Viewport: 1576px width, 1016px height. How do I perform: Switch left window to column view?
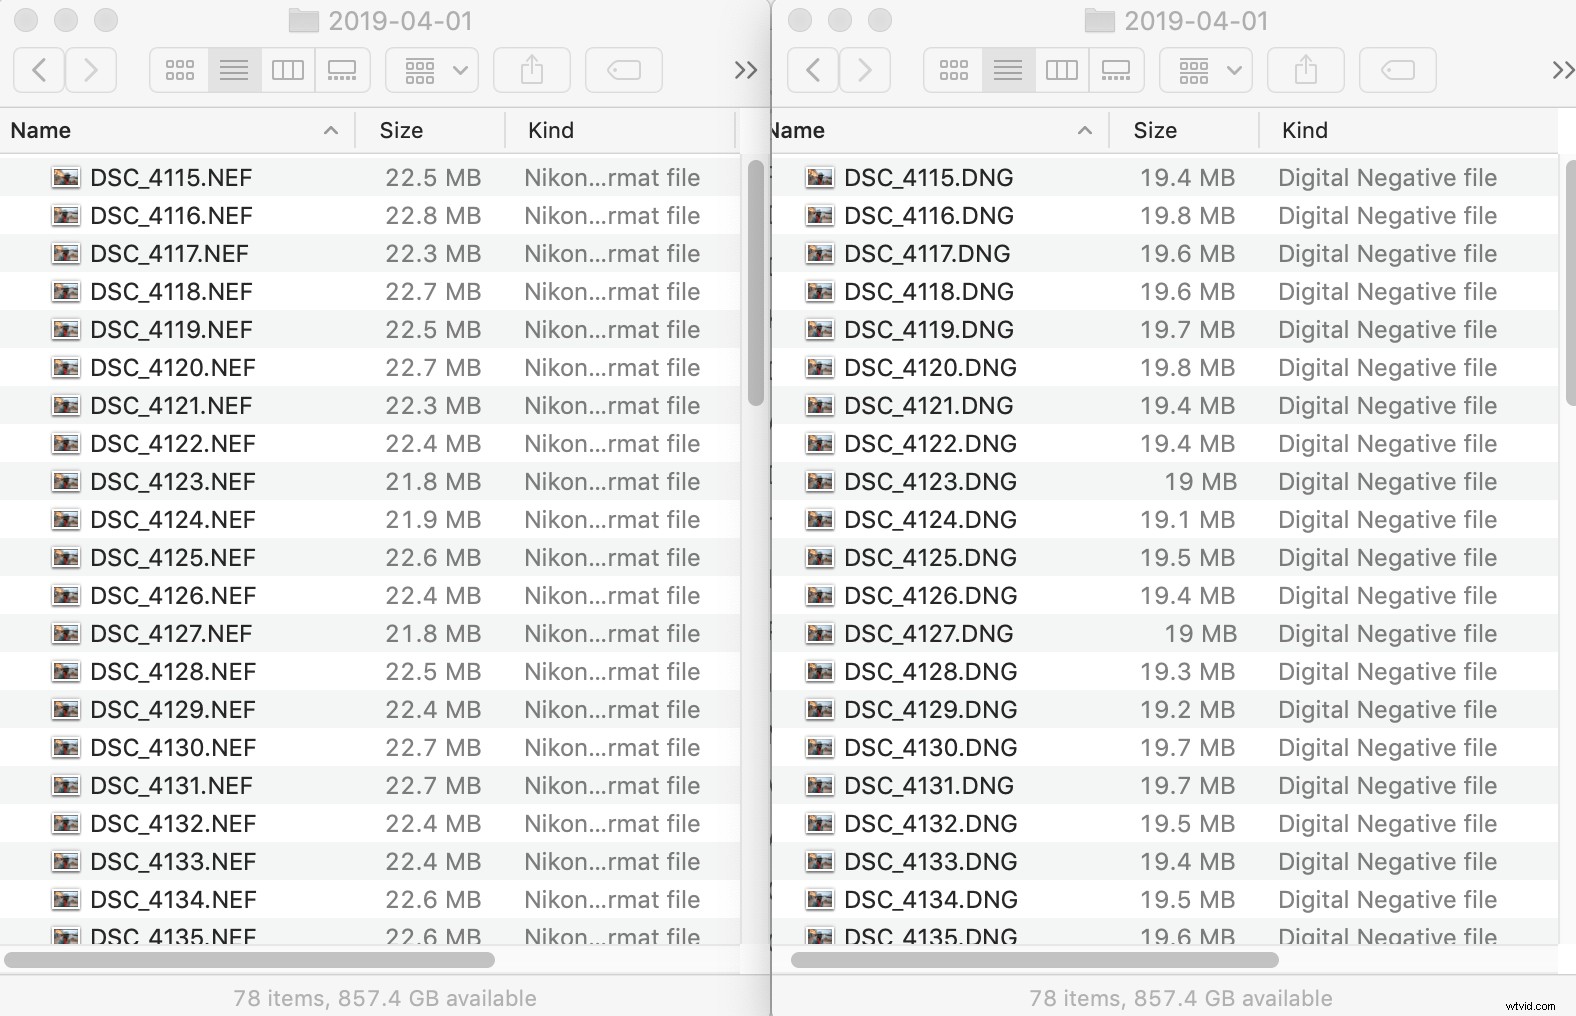click(x=288, y=70)
